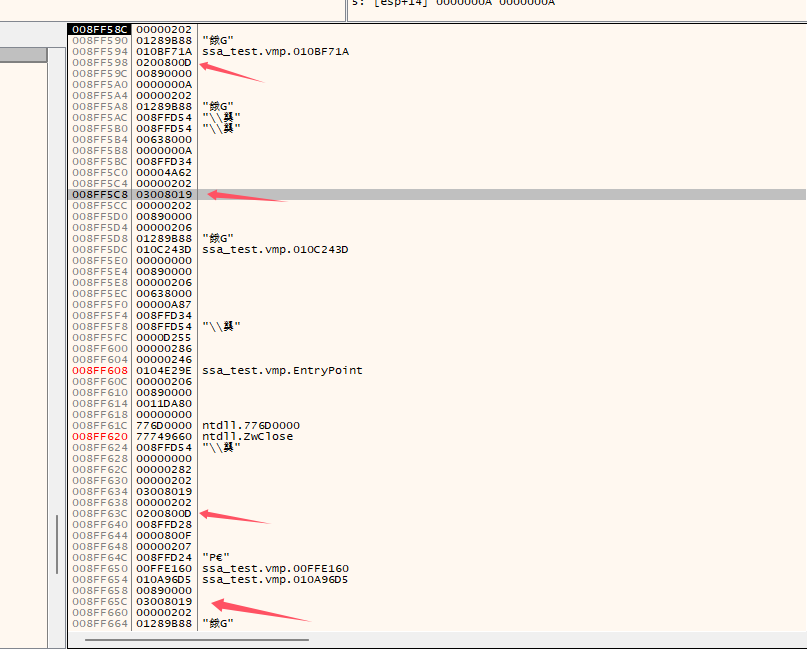This screenshot has width=807, height=649.
Task: Click stack address 008FF5F4
Action: pyautogui.click(x=99, y=315)
